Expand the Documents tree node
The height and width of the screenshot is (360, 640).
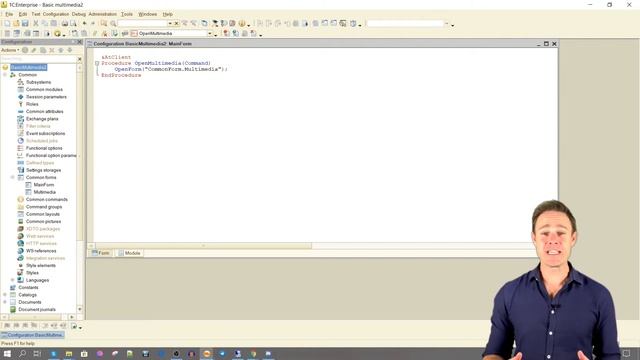[5, 302]
